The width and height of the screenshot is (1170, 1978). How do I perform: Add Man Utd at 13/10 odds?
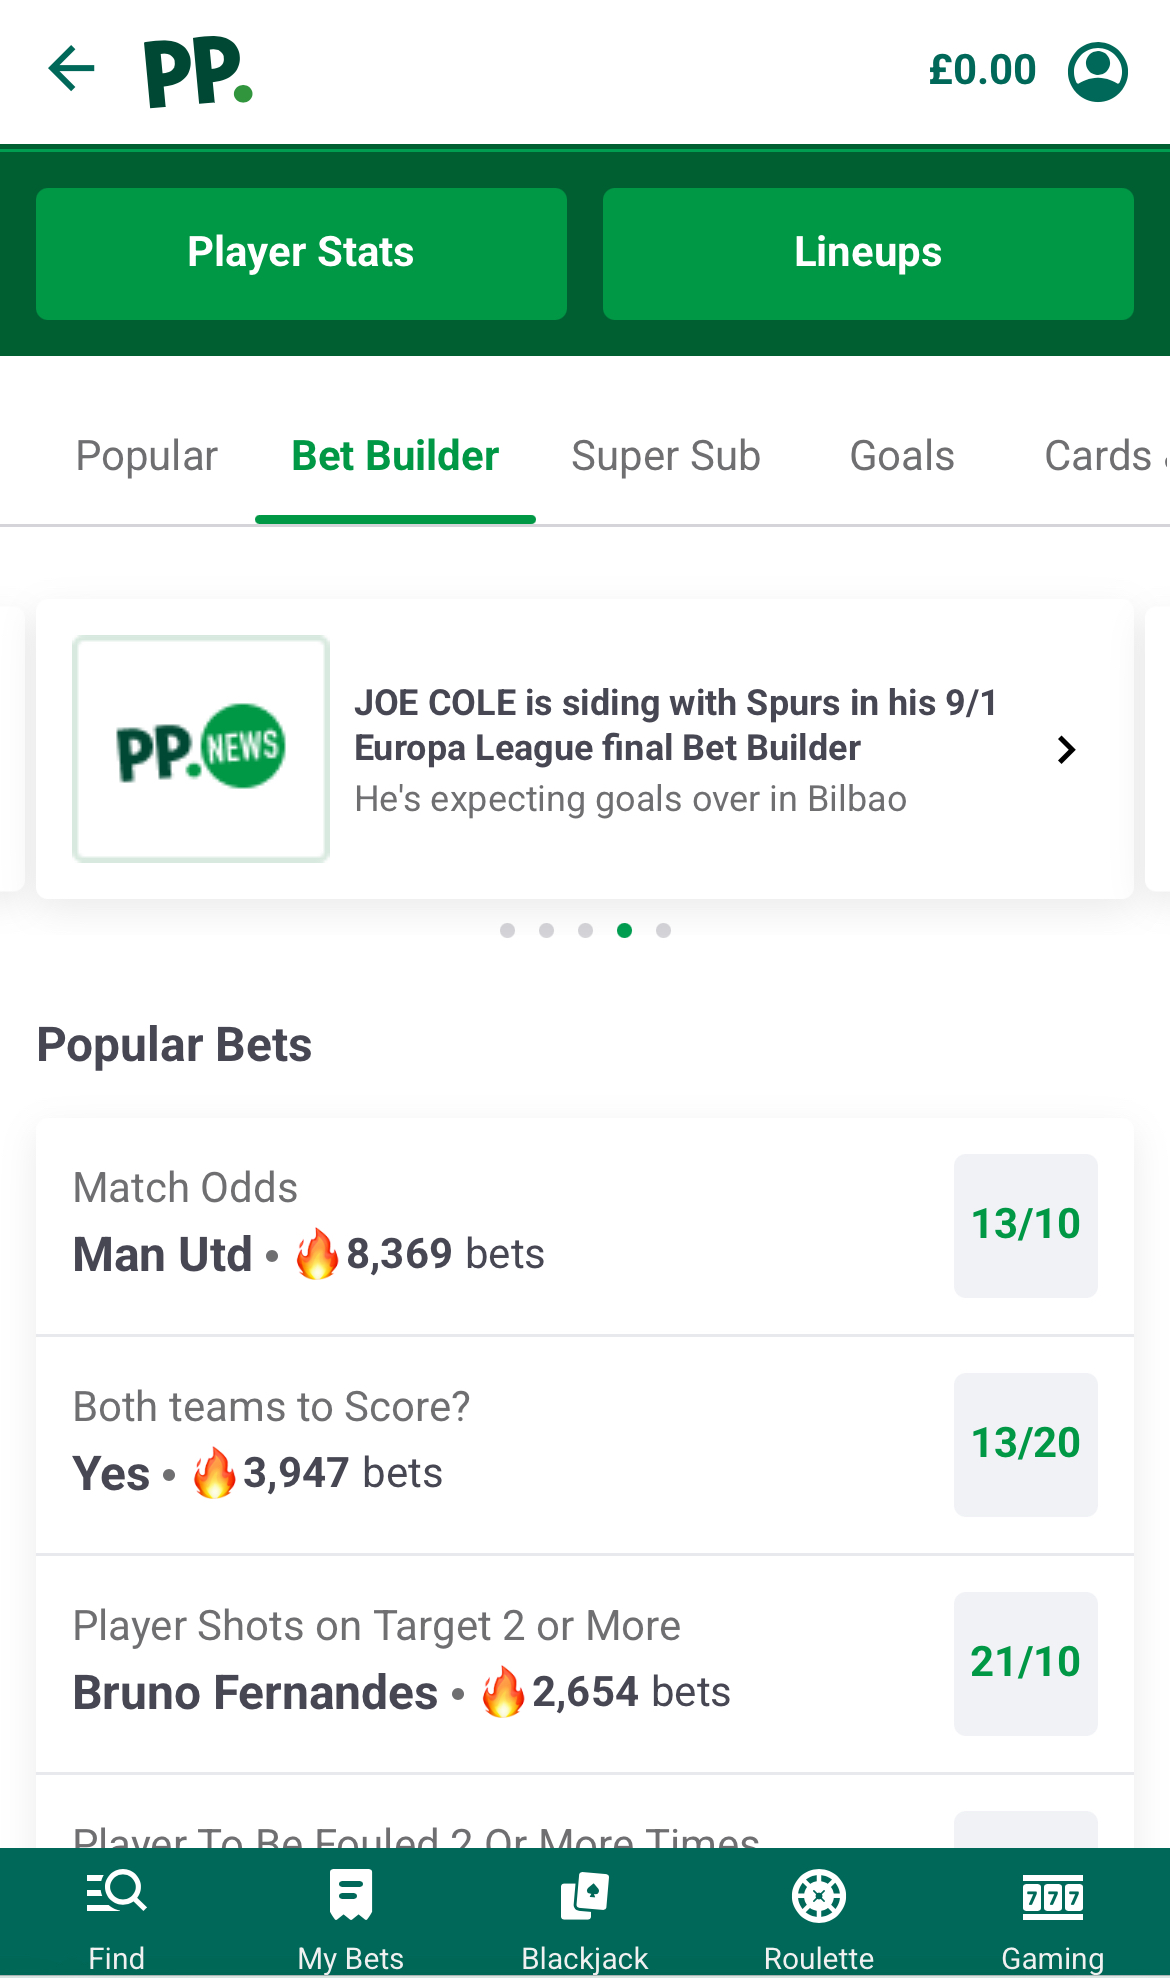click(1025, 1225)
